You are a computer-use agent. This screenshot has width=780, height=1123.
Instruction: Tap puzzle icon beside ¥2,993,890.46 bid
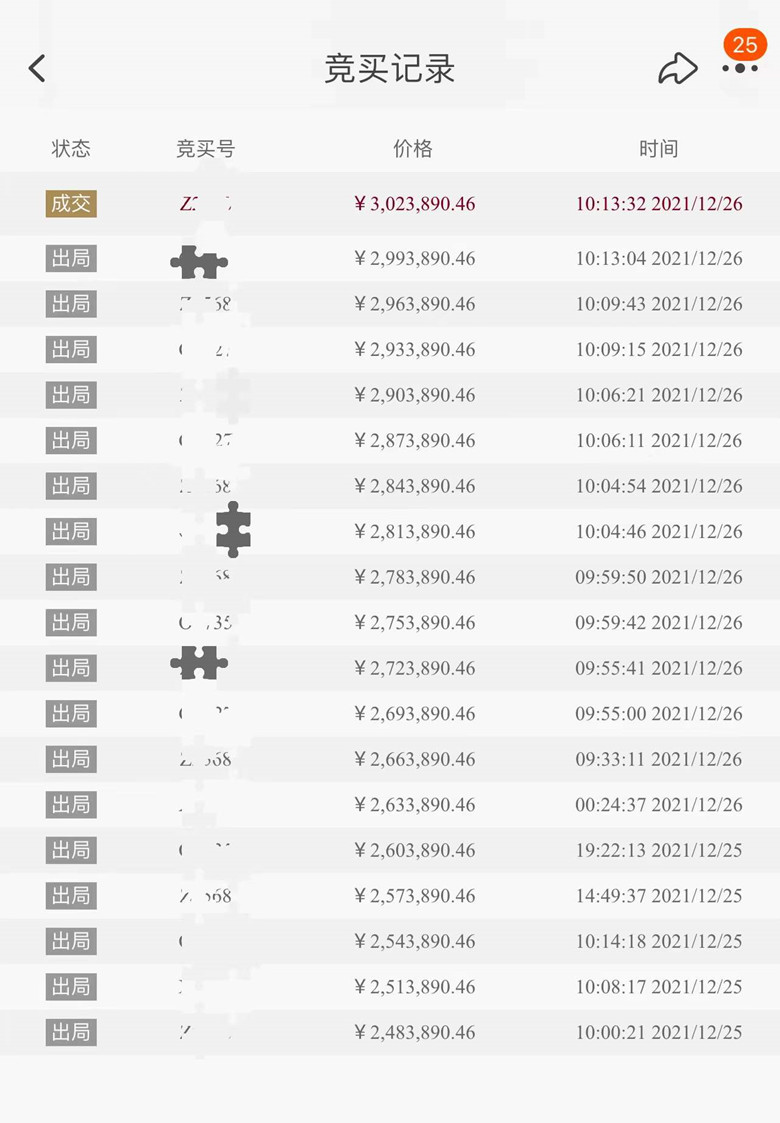coord(199,261)
